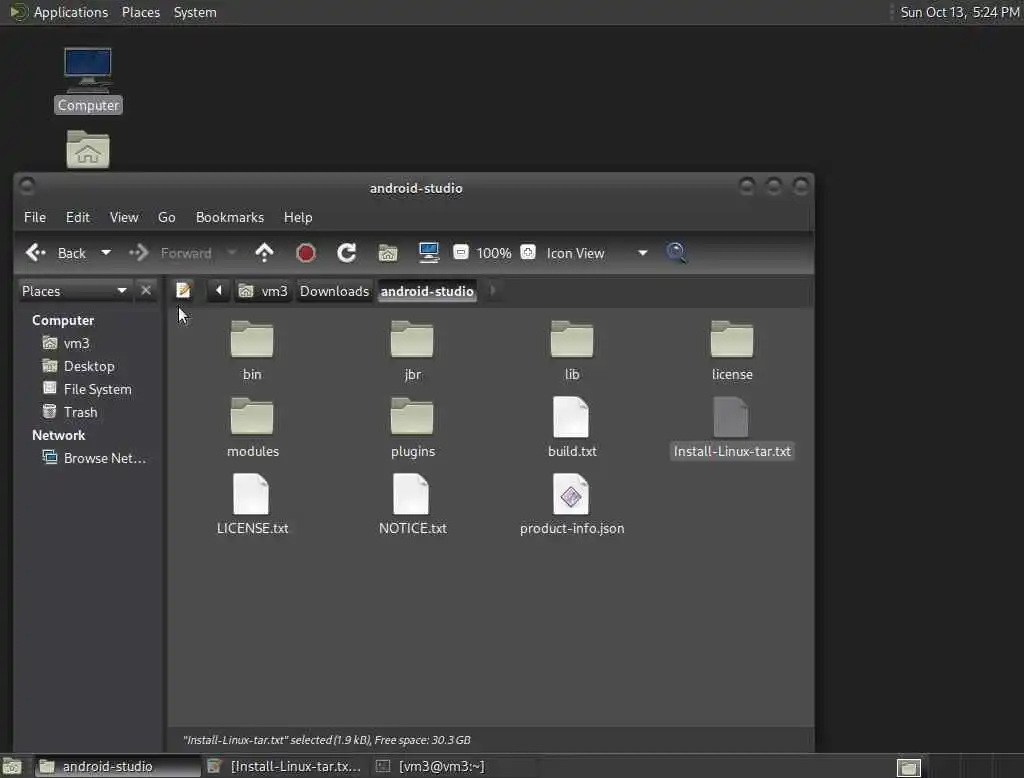Select the LICENSE.txt file icon
Screen dimensions: 1024x778
click(x=251, y=494)
